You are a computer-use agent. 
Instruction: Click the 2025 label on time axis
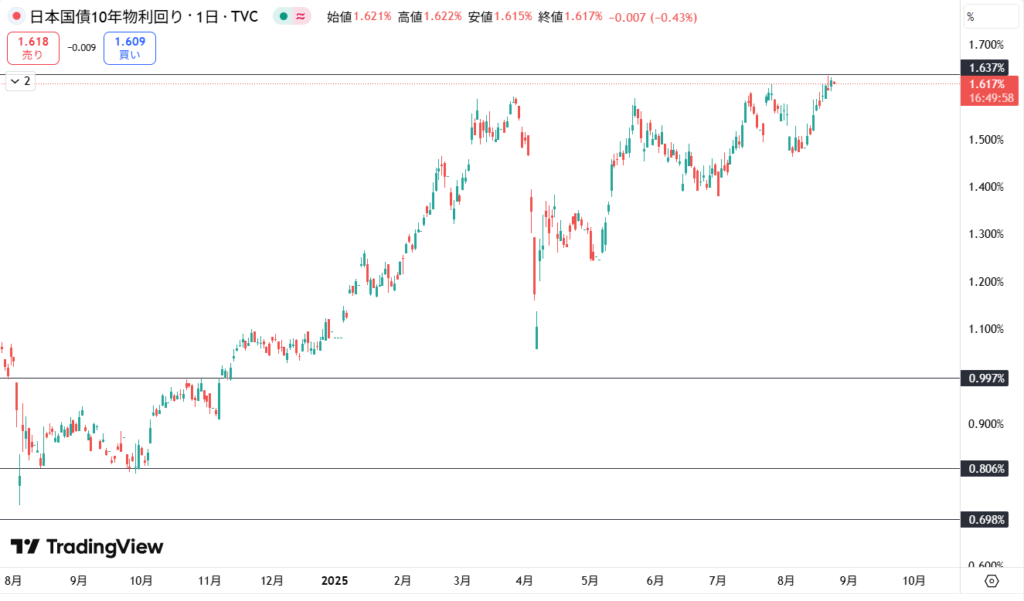[x=334, y=581]
